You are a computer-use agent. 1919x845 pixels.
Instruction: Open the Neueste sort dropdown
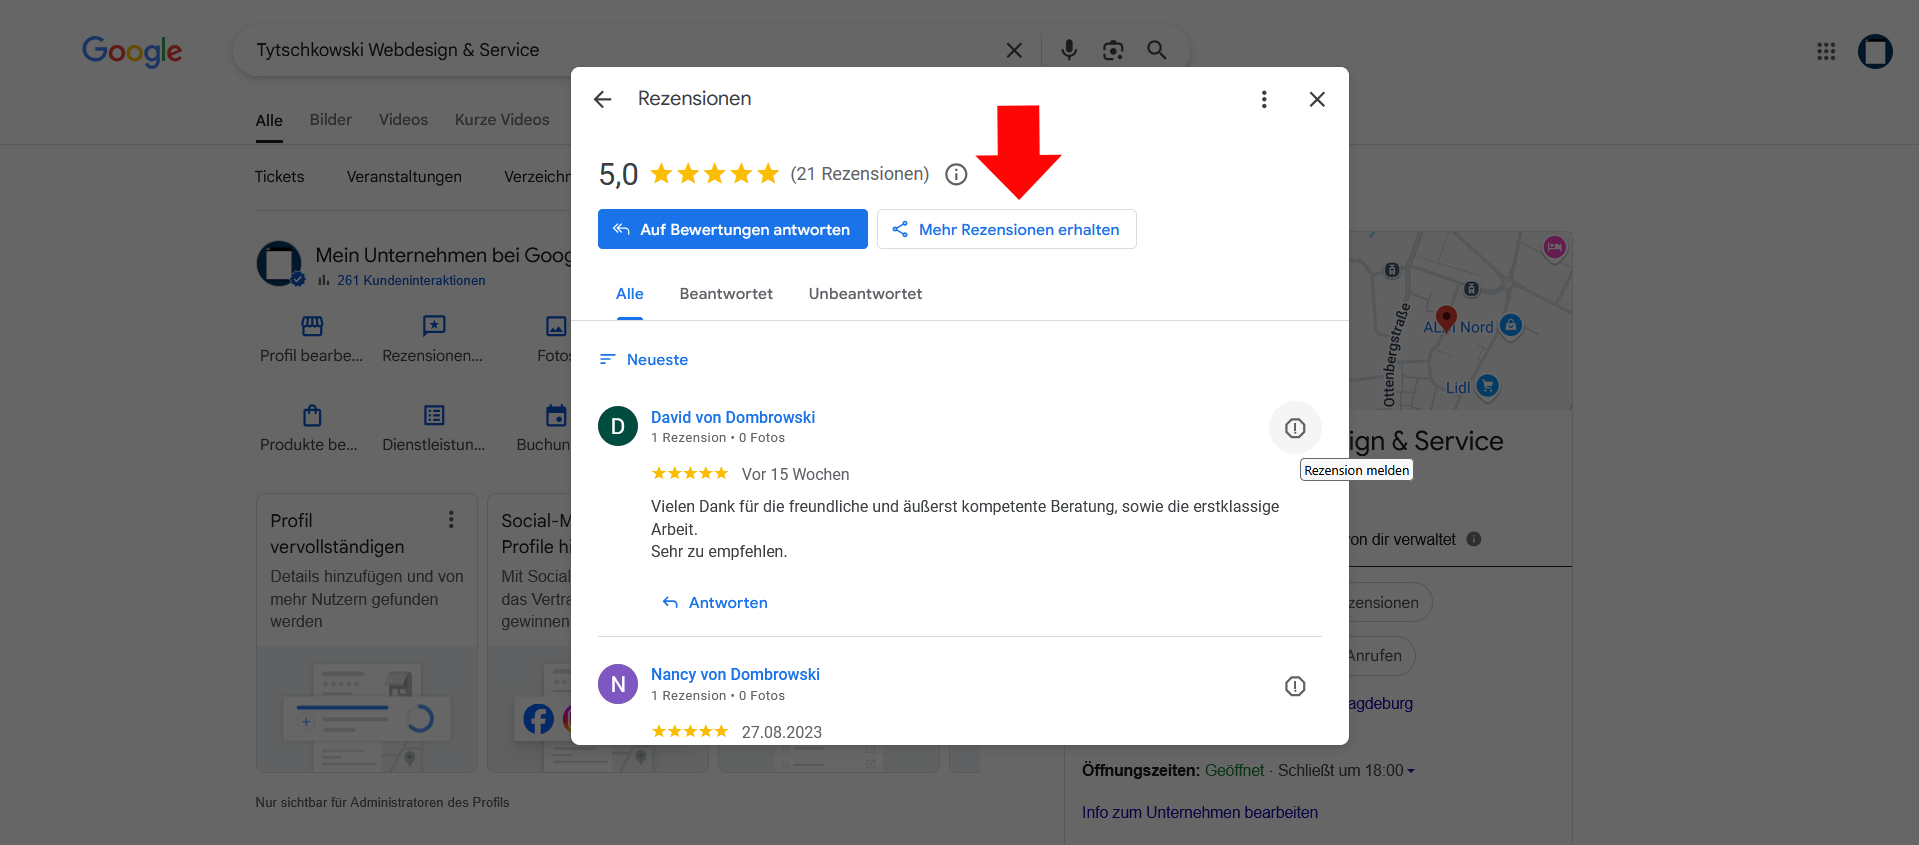644,360
